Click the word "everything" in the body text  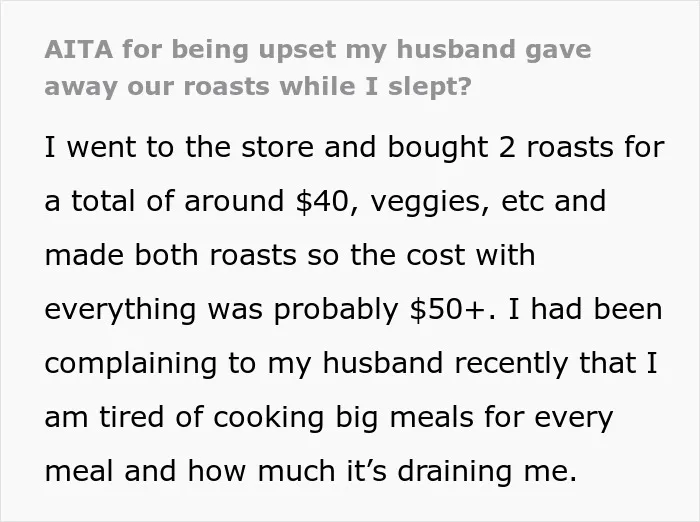pos(120,310)
